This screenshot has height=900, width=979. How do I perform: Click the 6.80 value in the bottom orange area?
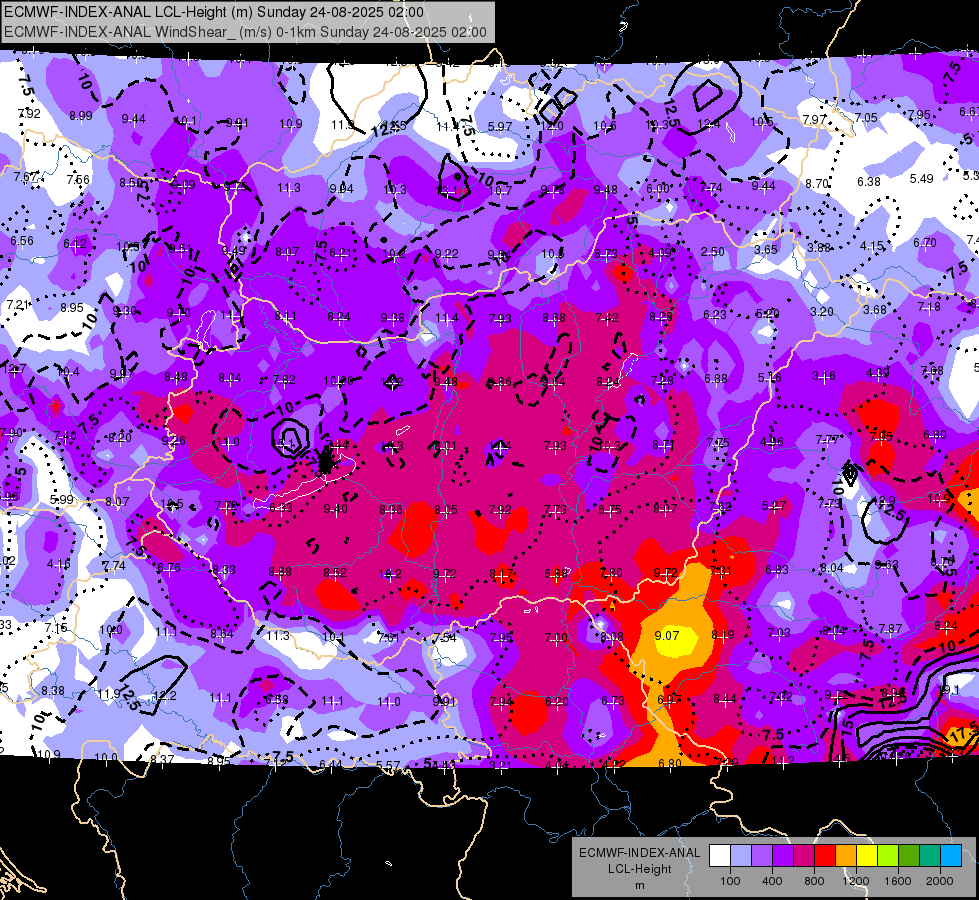(669, 763)
